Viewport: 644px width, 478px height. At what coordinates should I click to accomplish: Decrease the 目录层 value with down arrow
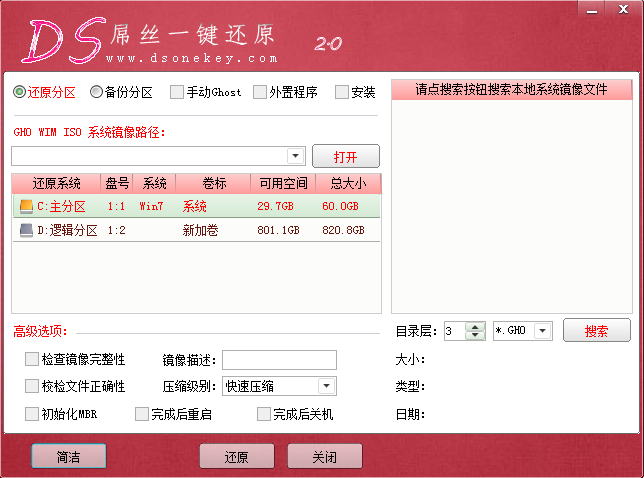pyautogui.click(x=475, y=335)
